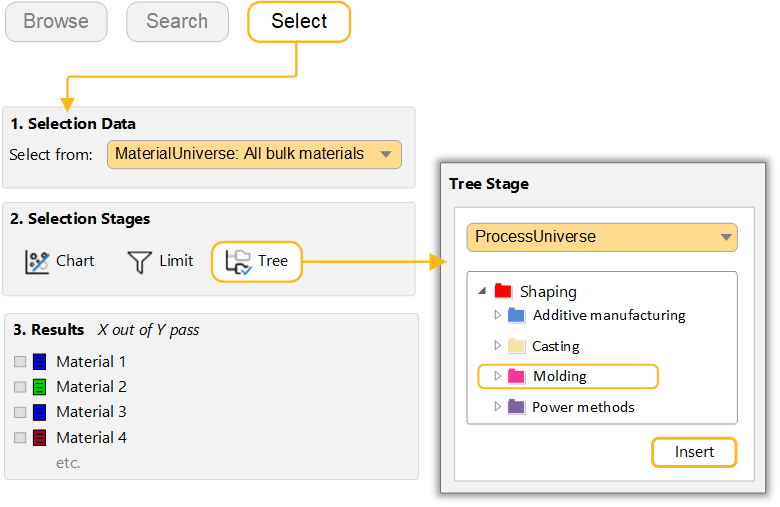Click the Casting folder icon

[516, 346]
